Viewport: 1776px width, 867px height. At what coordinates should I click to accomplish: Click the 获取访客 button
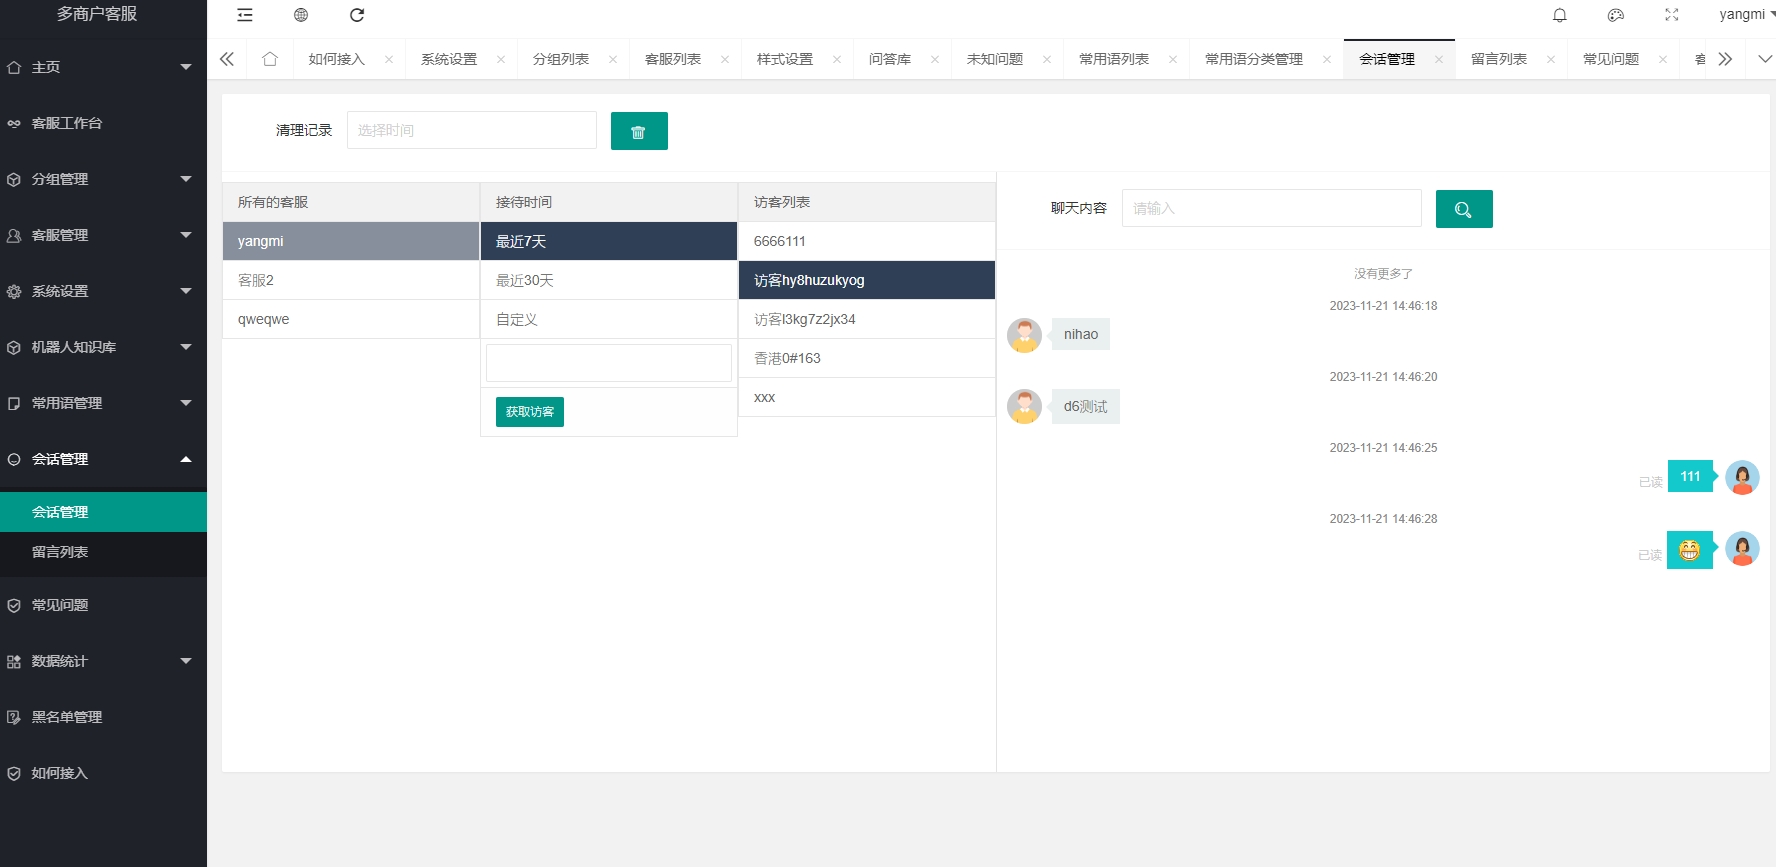pos(530,412)
